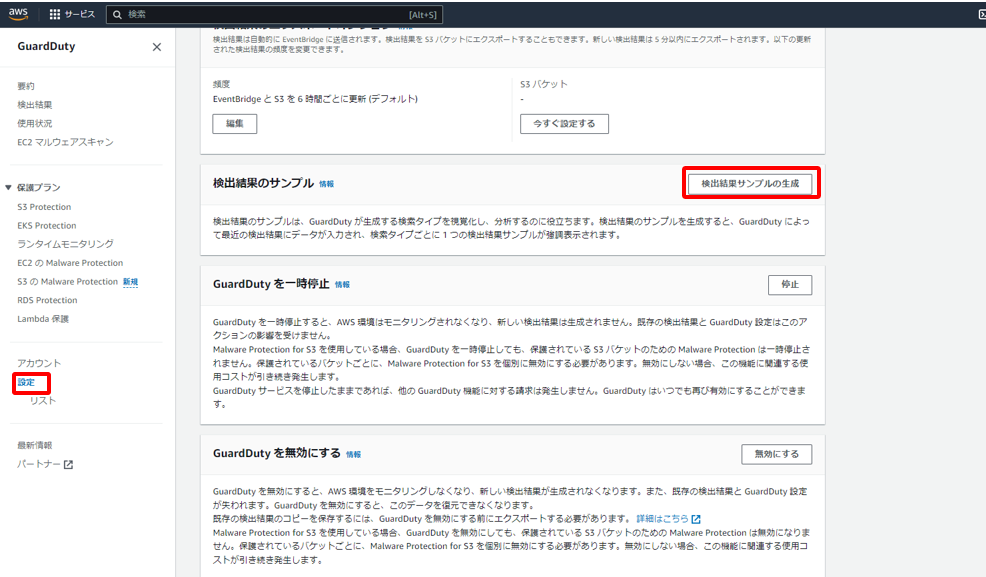
Task: Select 設定 in the sidebar
Action: [26, 382]
